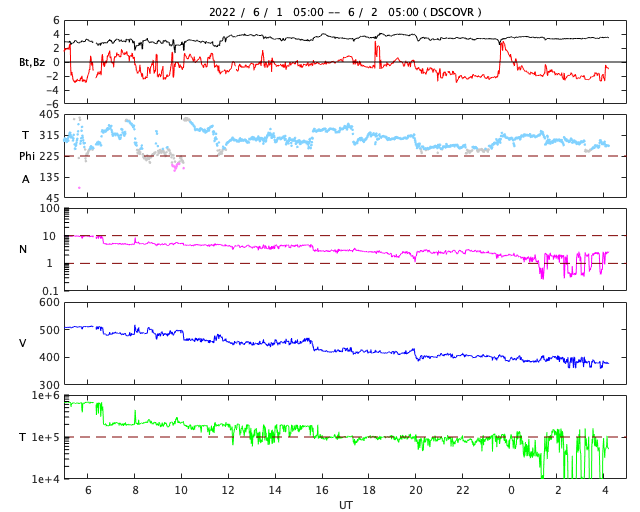Viewport: 640px width, 512px height.
Task: Click the 'A' label below Phi
Action: coord(25,179)
